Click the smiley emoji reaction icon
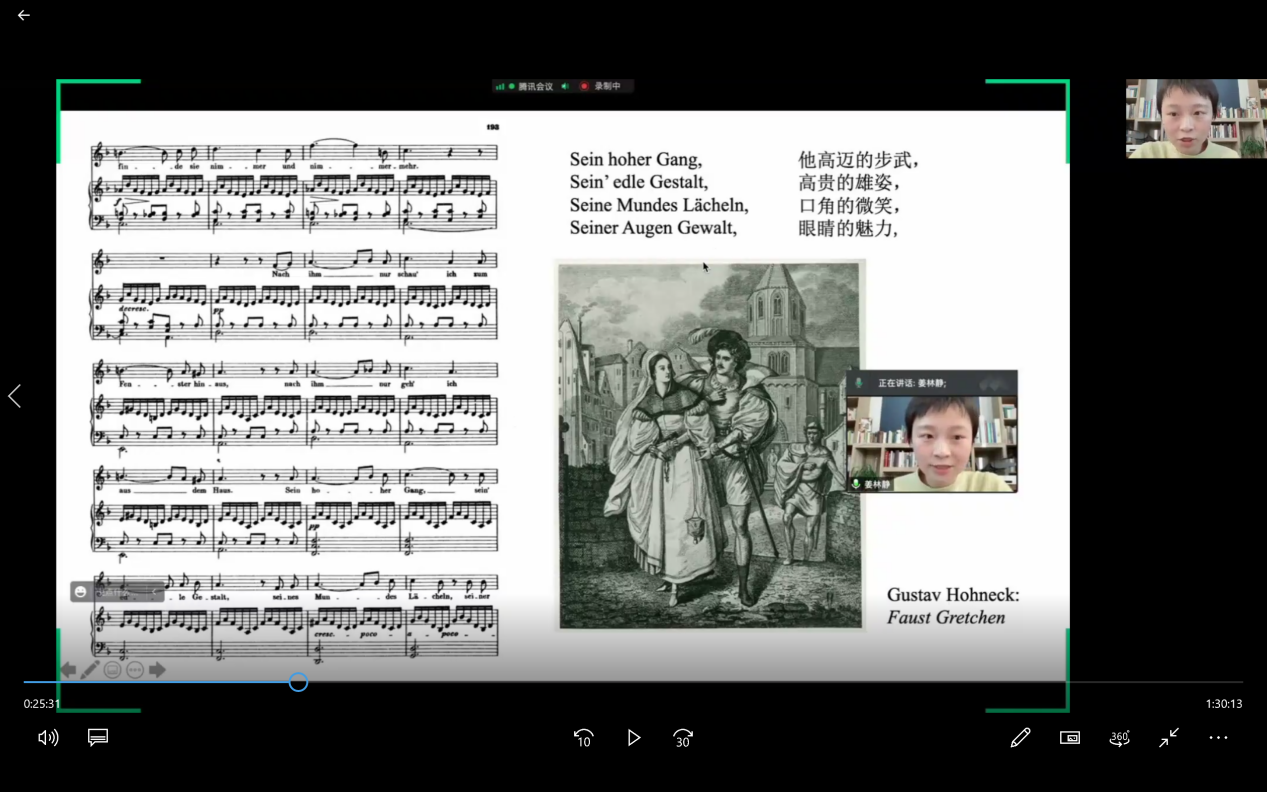1267x792 pixels. [x=81, y=592]
